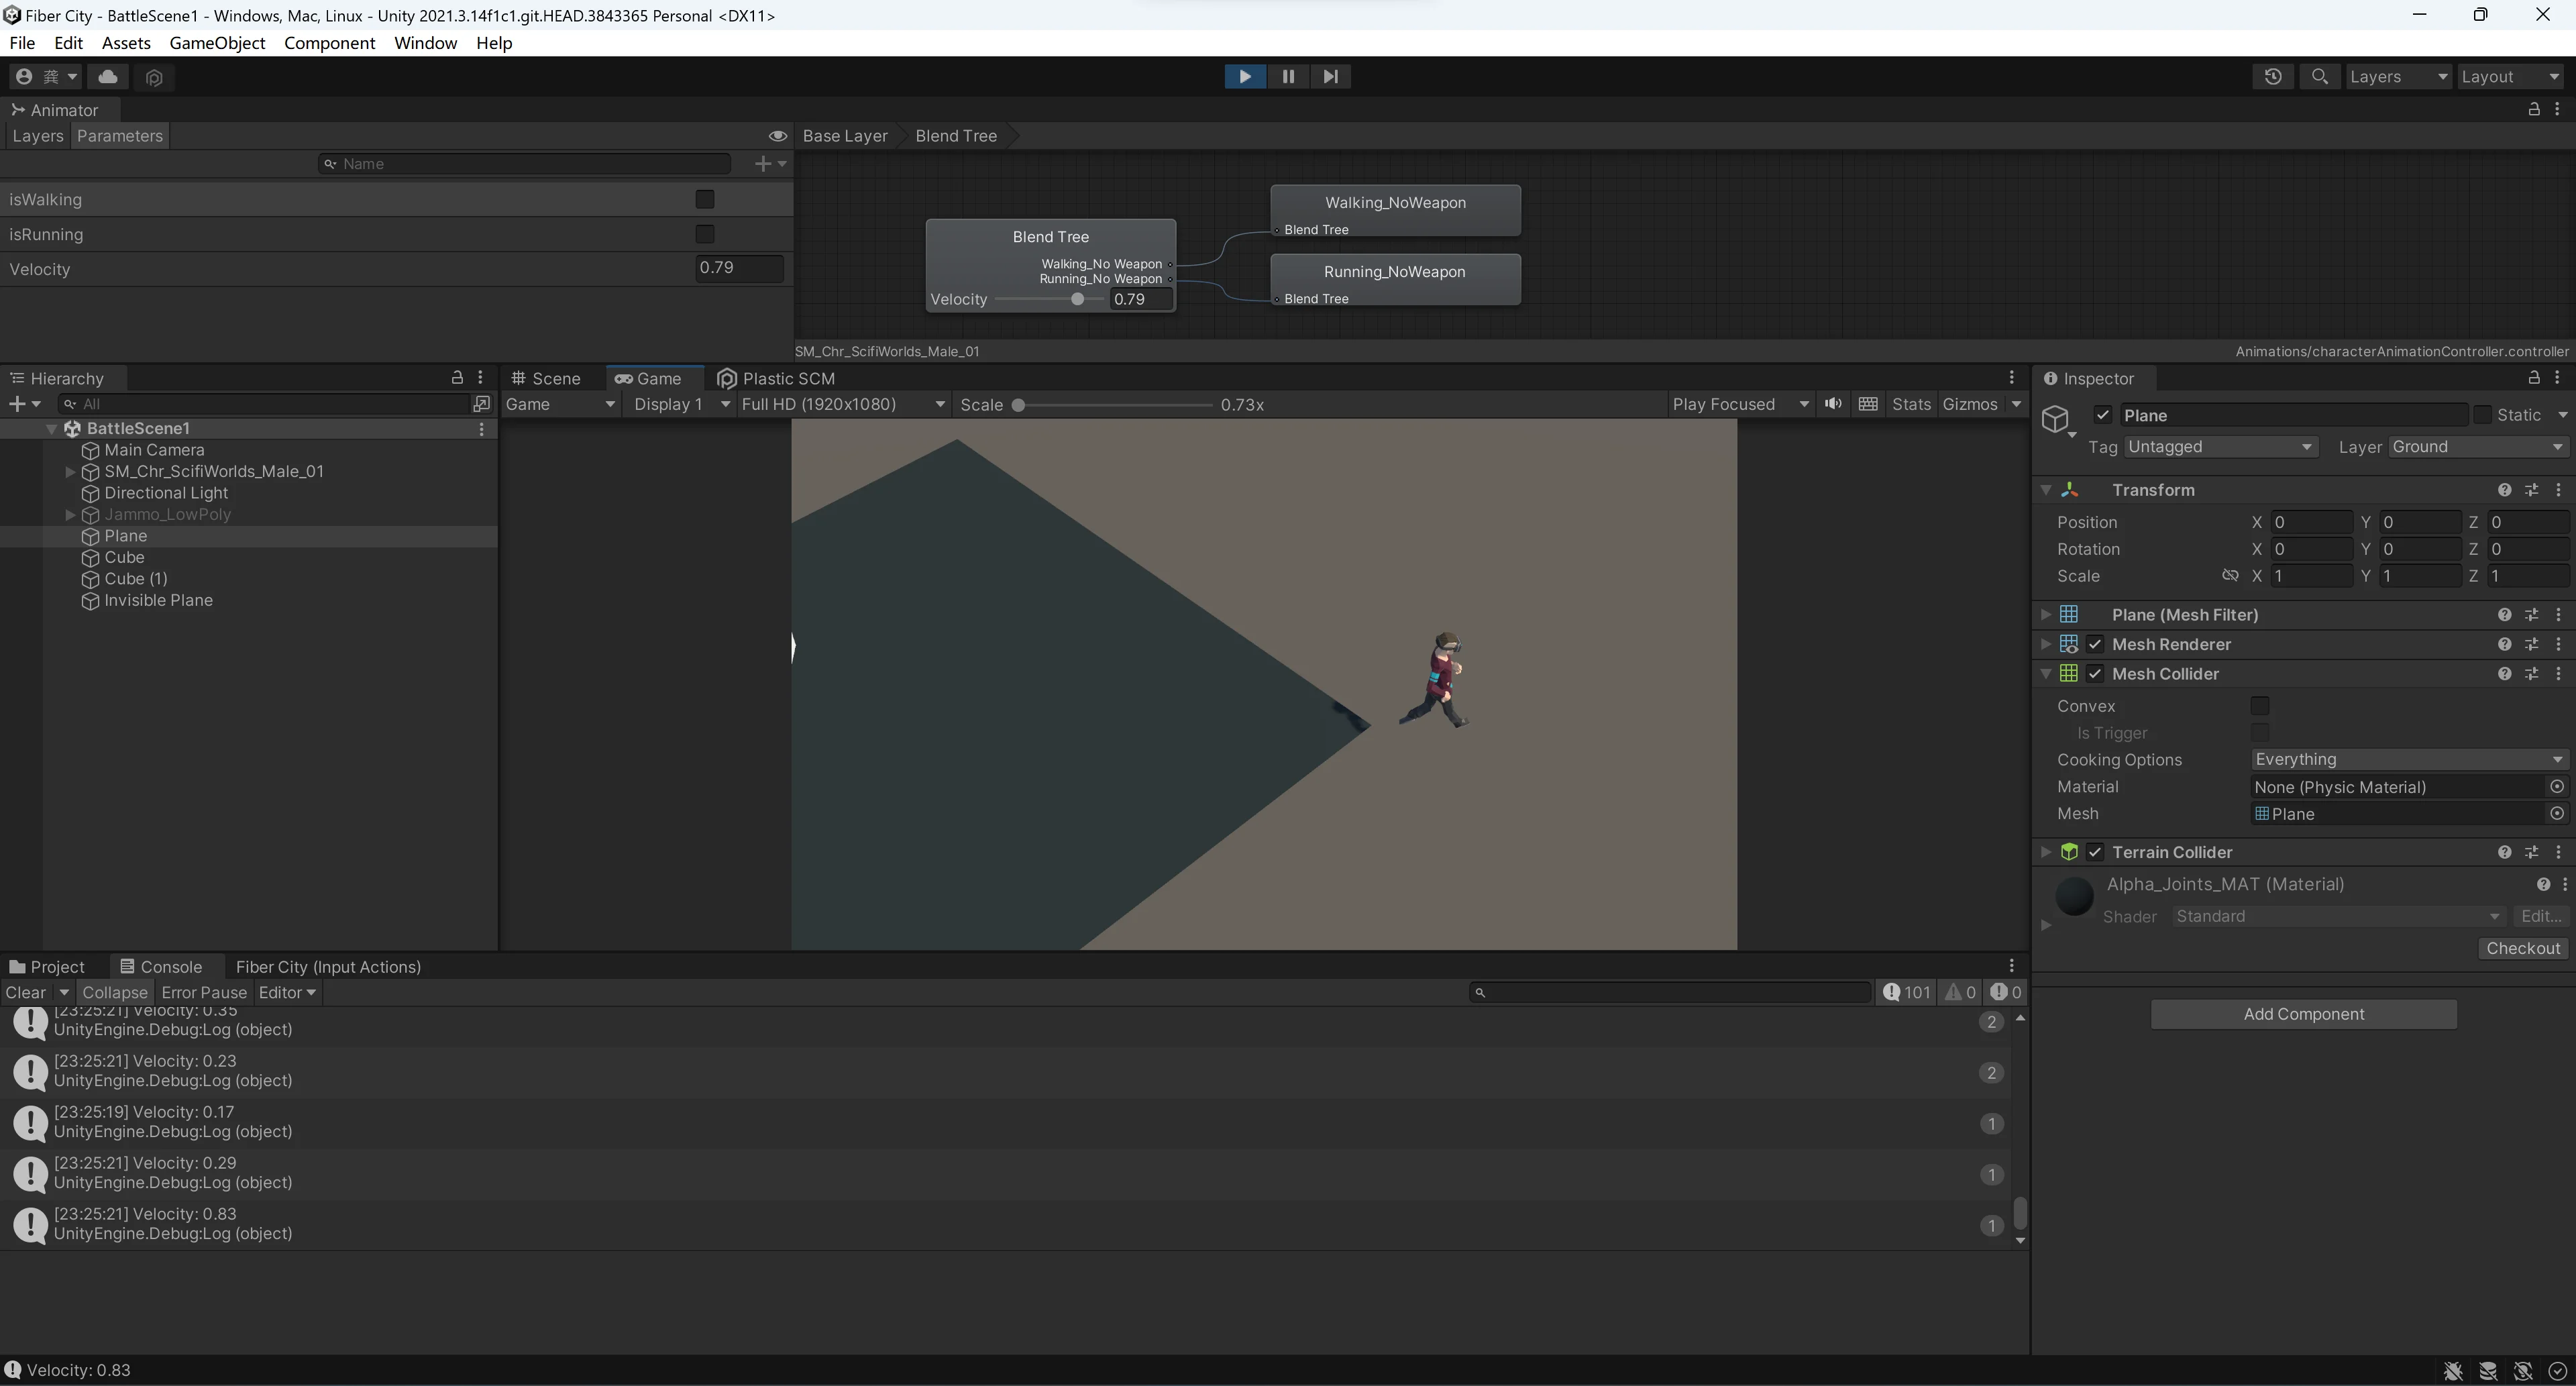Switch to the Project tab
The width and height of the screenshot is (2576, 1386).
coord(47,967)
